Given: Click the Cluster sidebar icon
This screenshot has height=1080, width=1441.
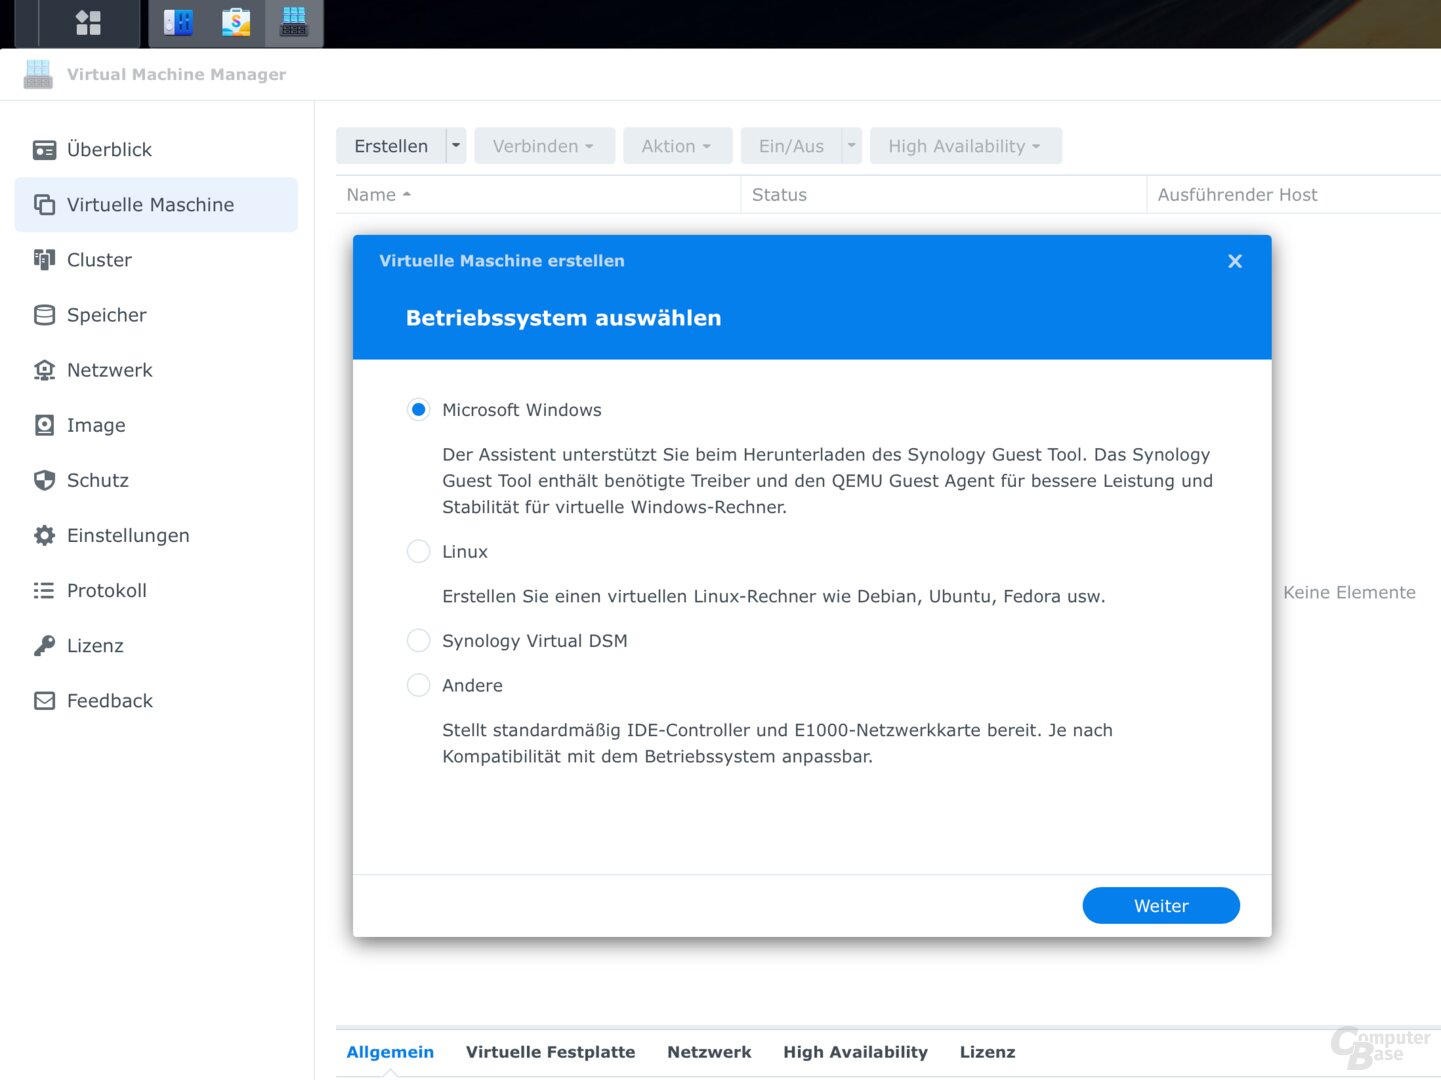Looking at the screenshot, I should click(x=44, y=260).
